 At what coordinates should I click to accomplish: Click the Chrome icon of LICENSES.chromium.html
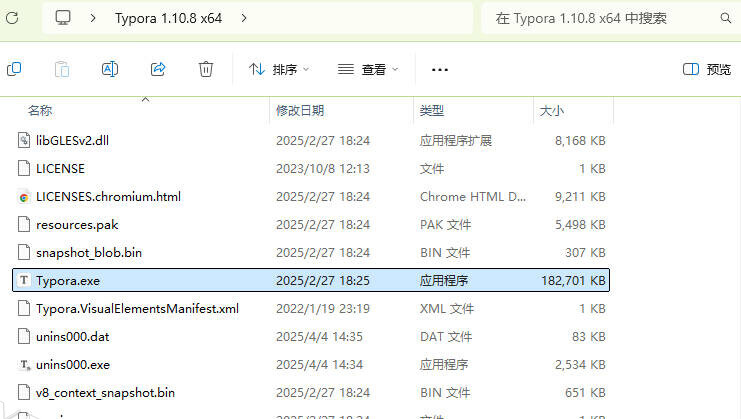pos(24,197)
